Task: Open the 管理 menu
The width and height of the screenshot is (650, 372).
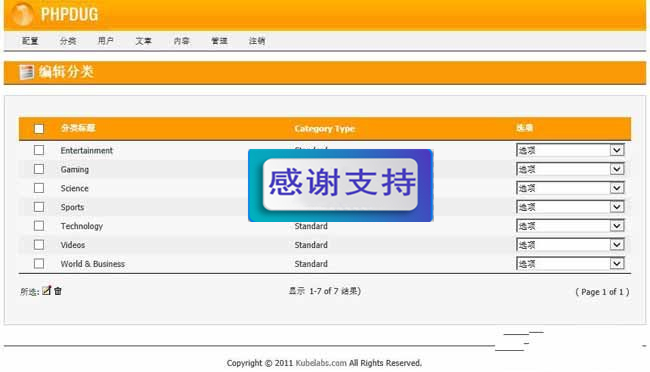Action: coord(219,41)
